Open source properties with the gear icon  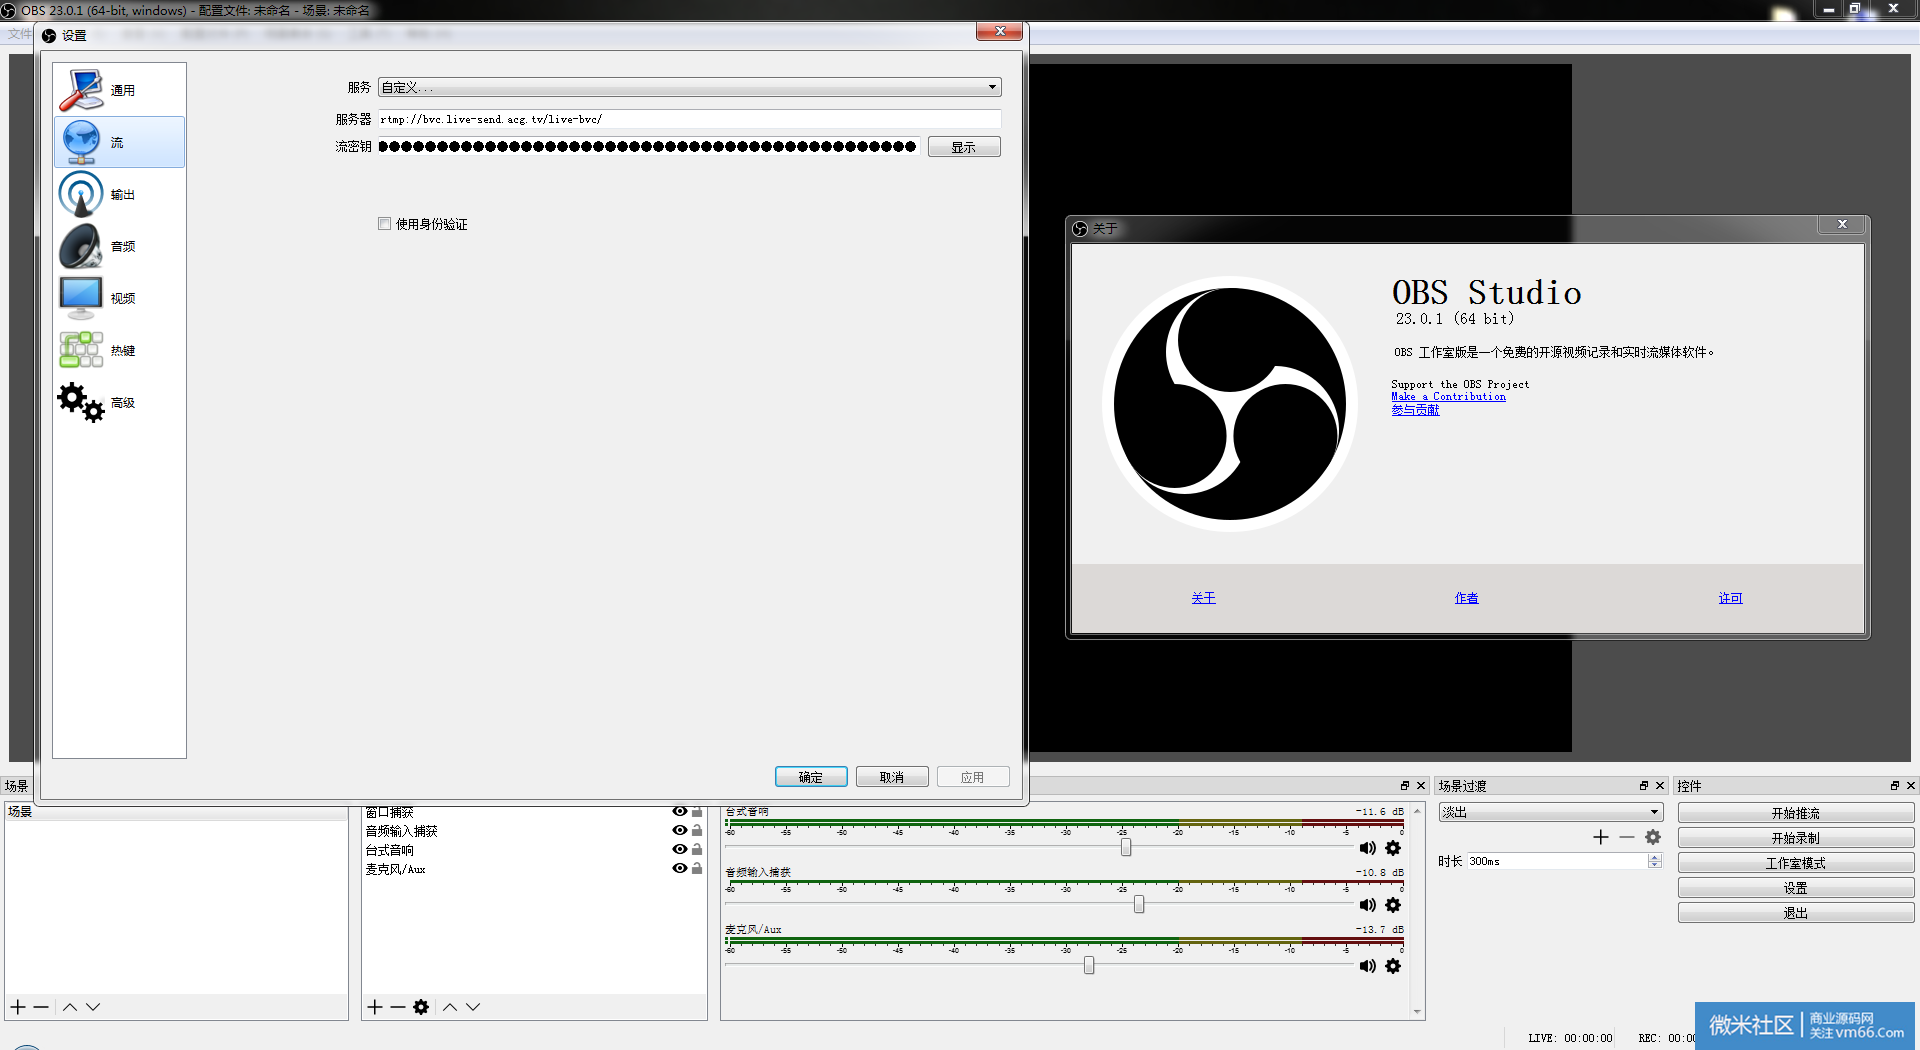point(421,1007)
